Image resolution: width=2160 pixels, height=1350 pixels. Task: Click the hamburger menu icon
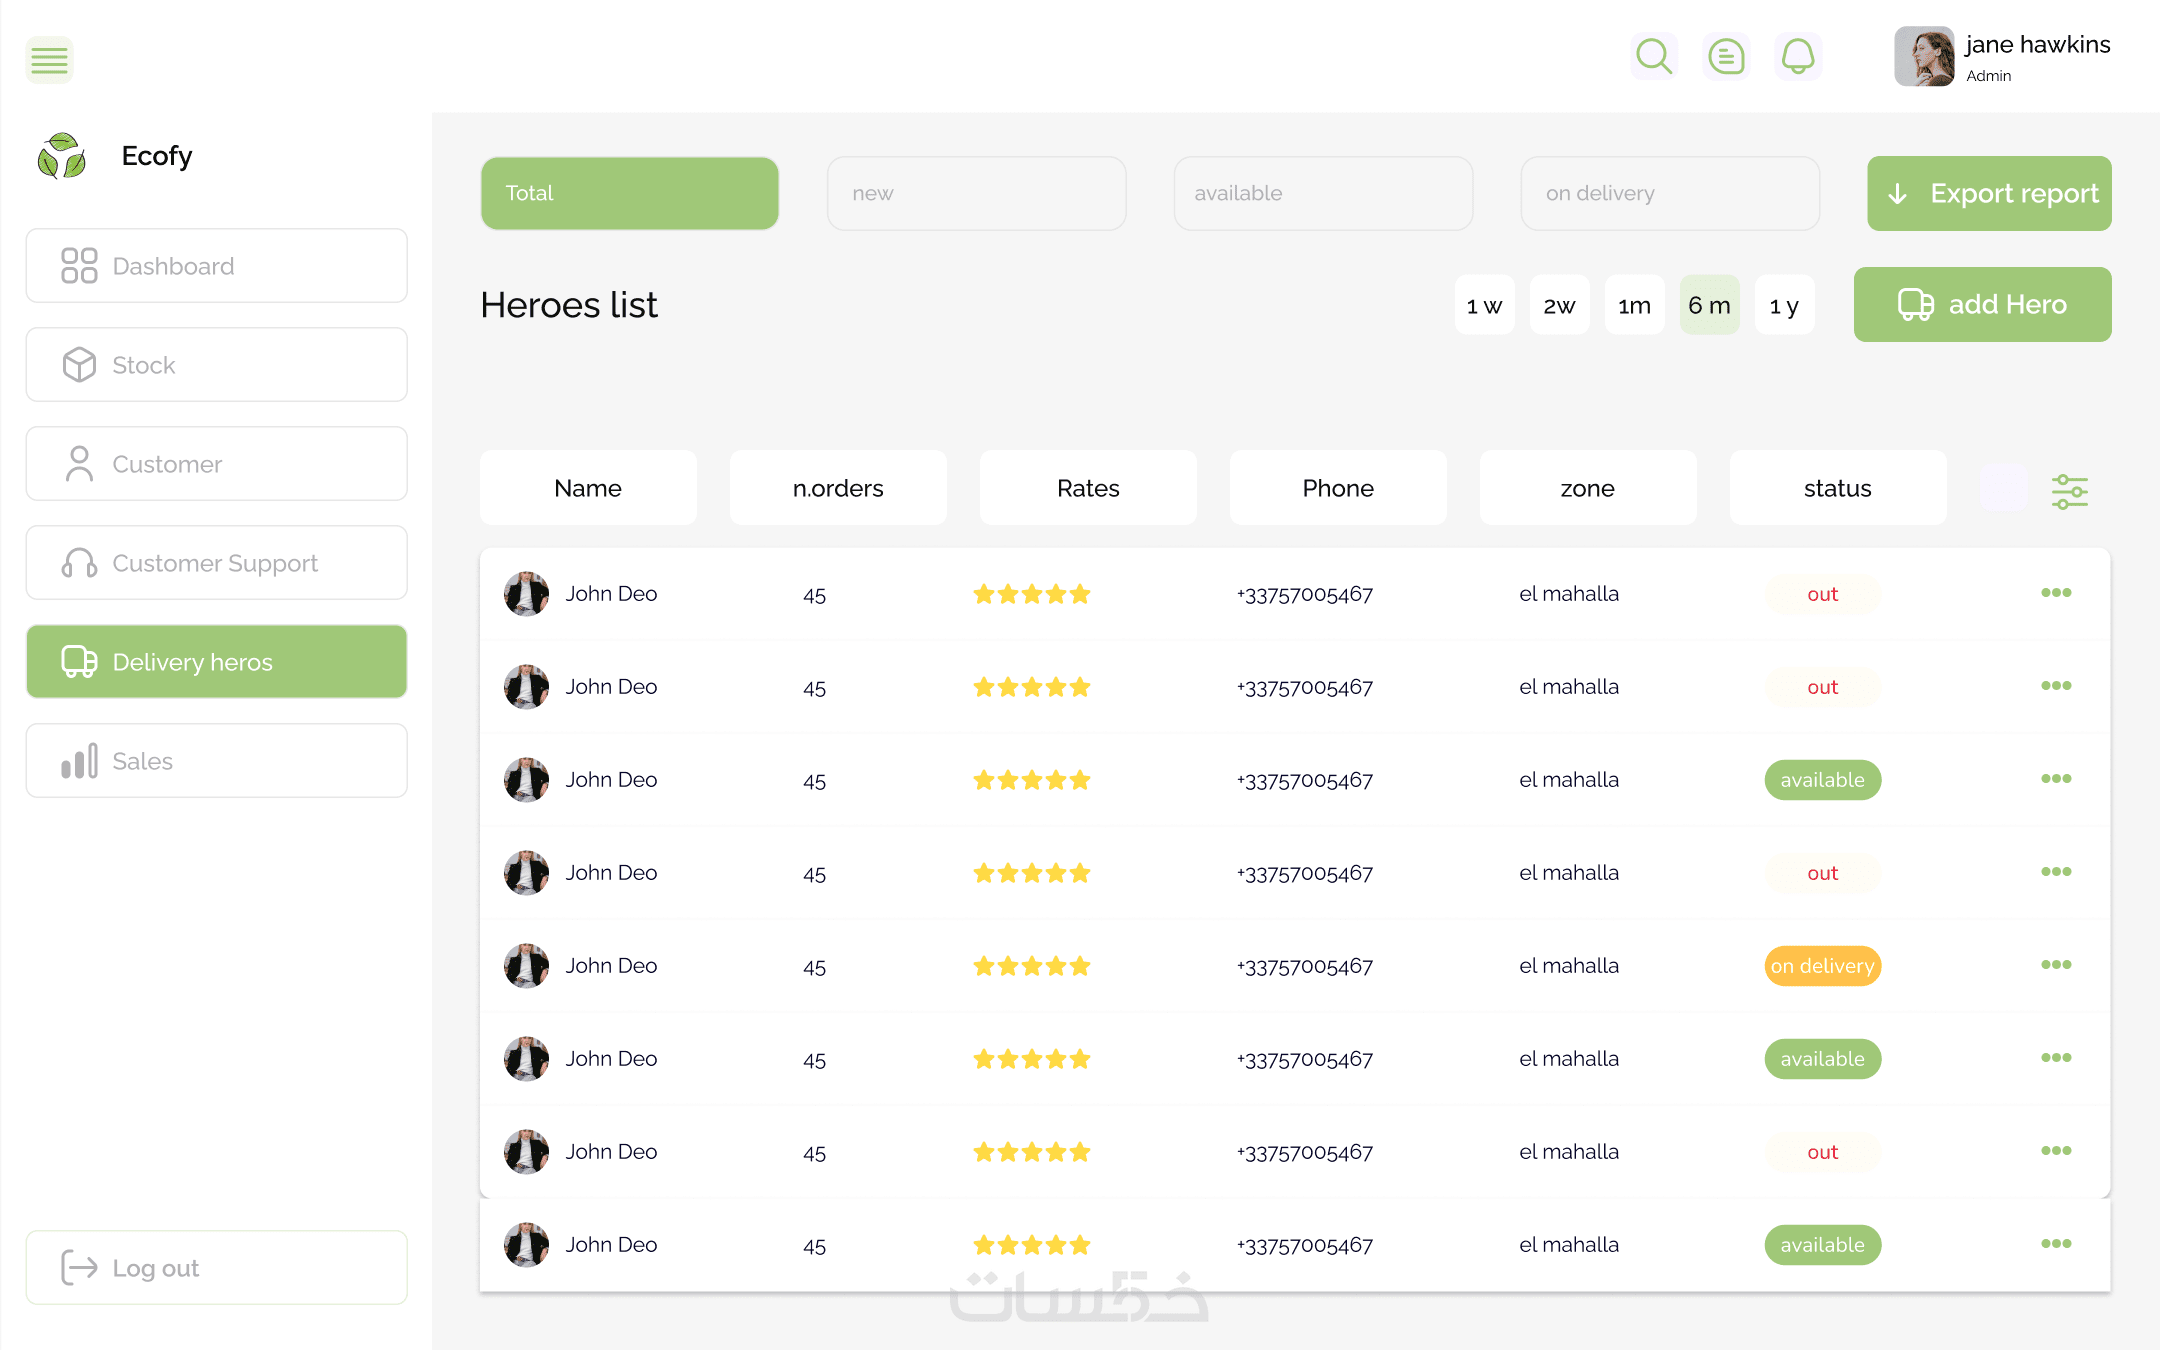(49, 60)
